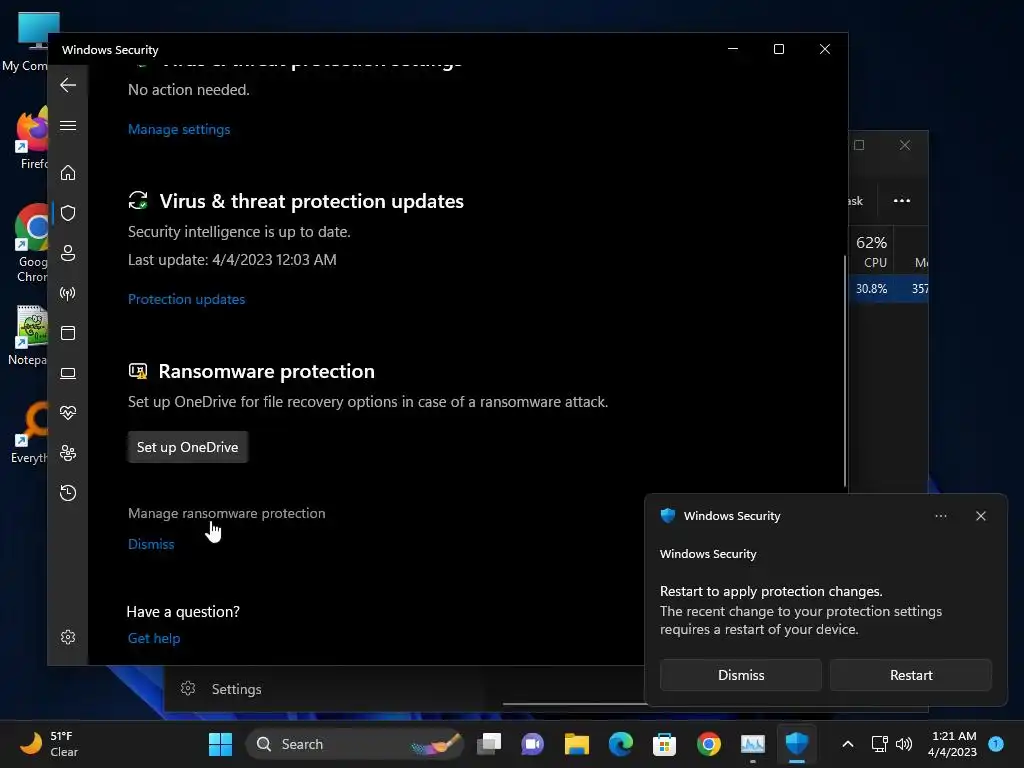
Task: Open Manage settings link
Action: (x=179, y=129)
